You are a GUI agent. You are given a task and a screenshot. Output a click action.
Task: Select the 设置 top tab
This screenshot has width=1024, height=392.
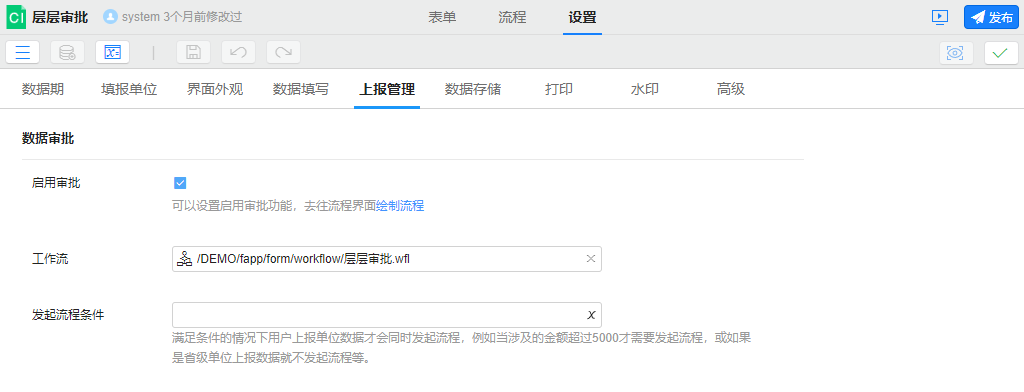582,18
